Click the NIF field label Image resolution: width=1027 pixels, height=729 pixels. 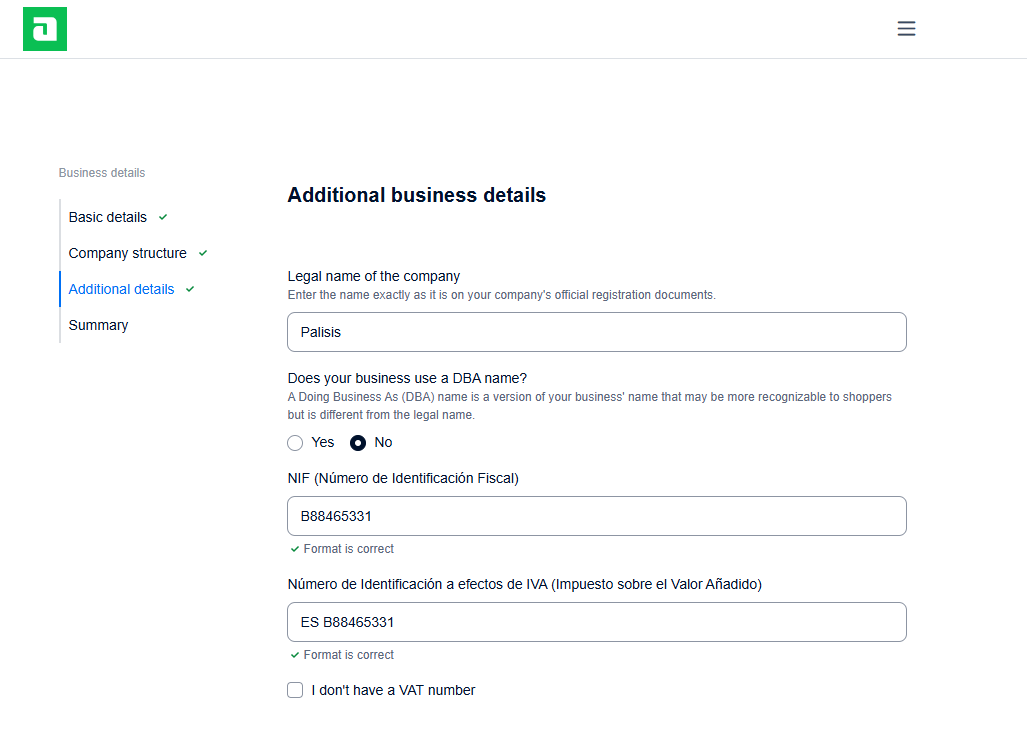[403, 479]
